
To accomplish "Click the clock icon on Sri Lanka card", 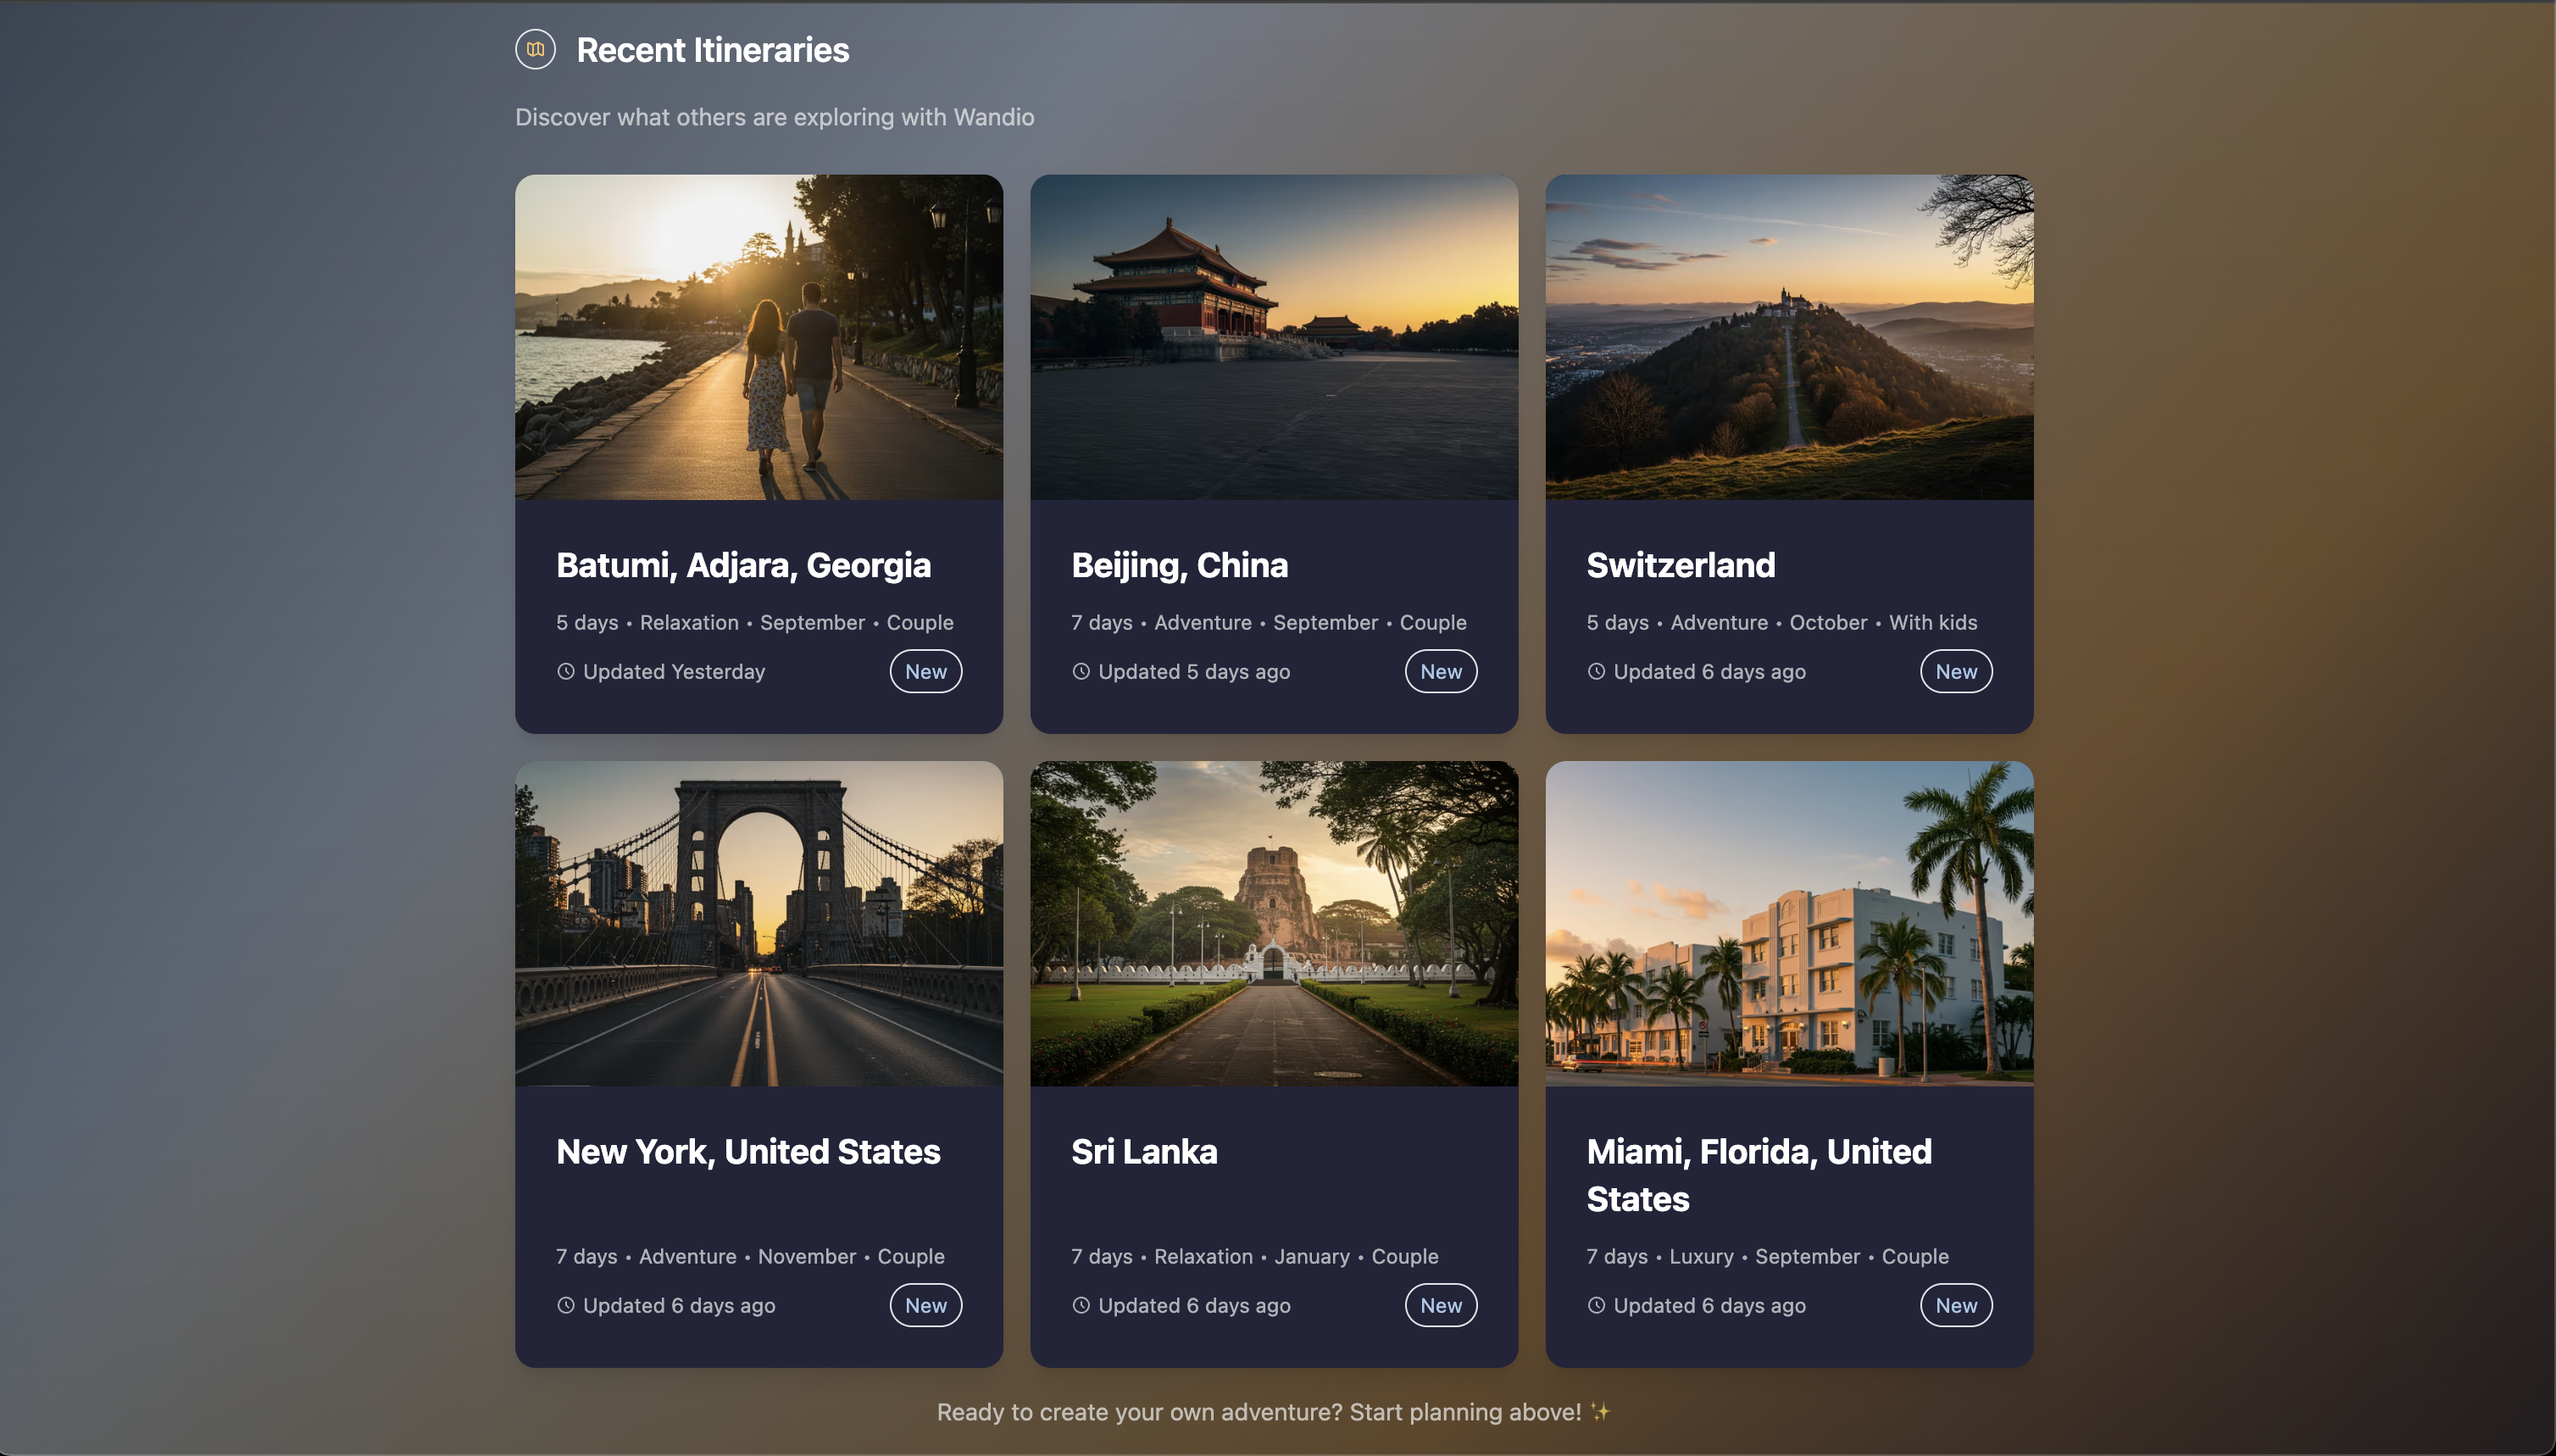I will tap(1081, 1305).
